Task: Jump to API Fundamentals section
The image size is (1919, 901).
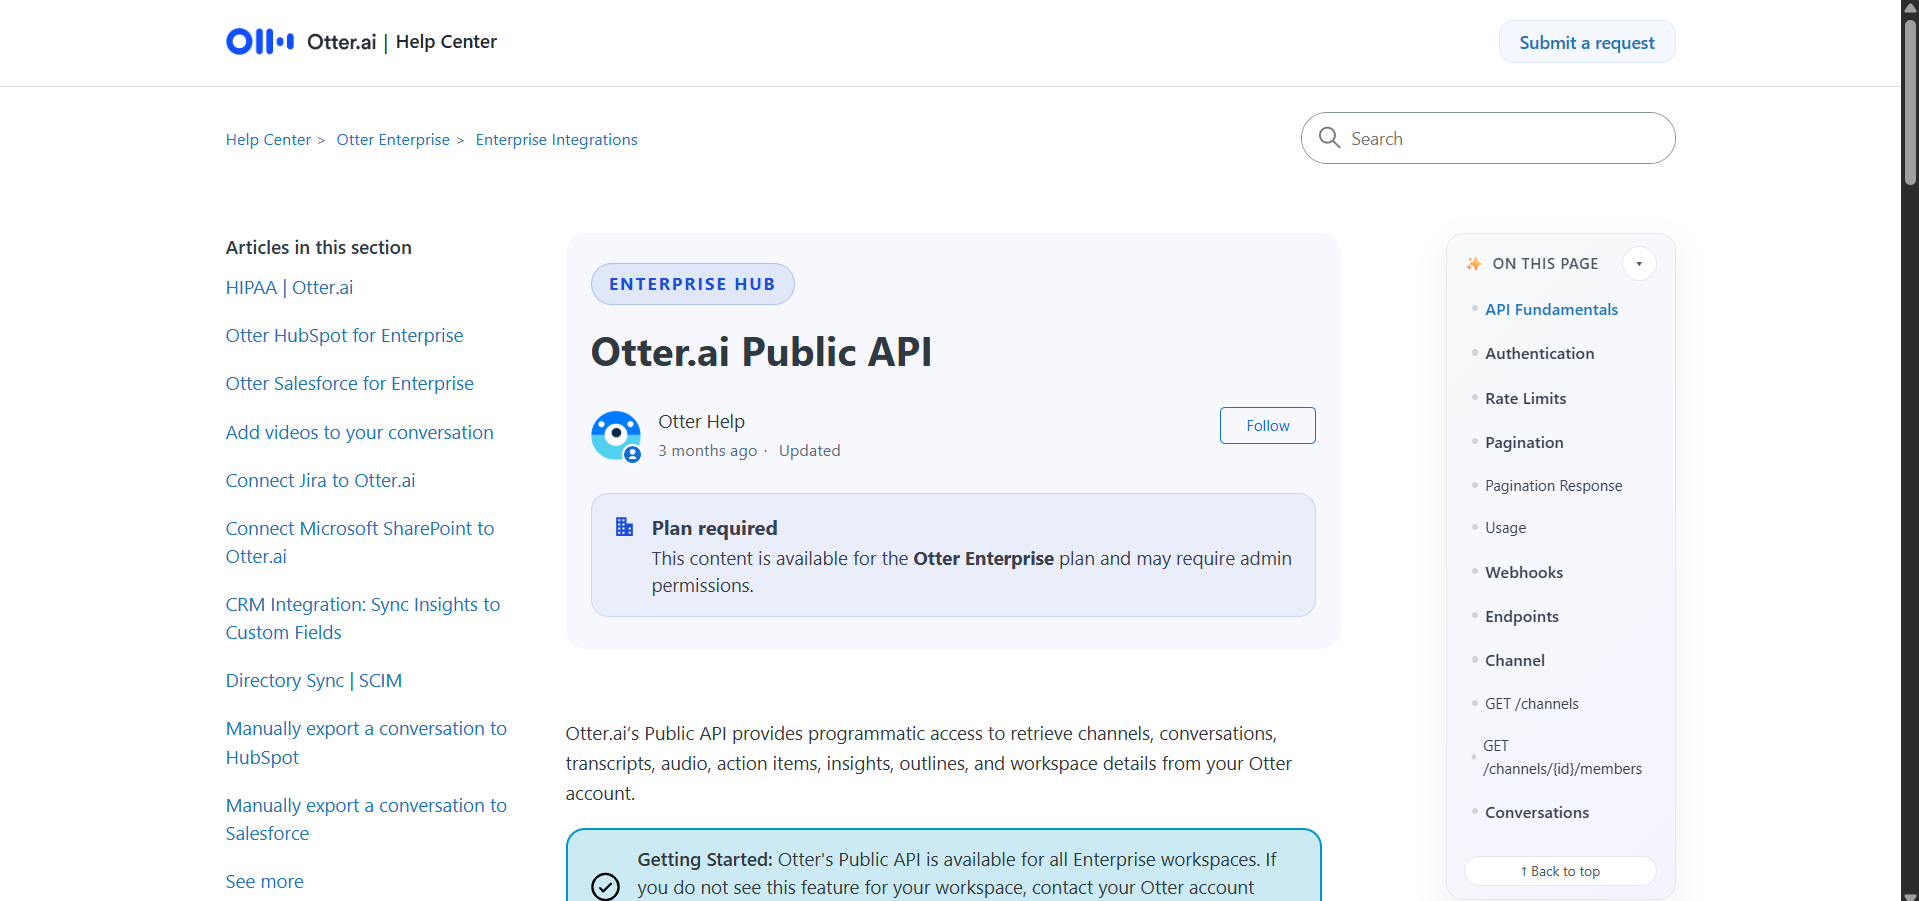Action: point(1551,310)
